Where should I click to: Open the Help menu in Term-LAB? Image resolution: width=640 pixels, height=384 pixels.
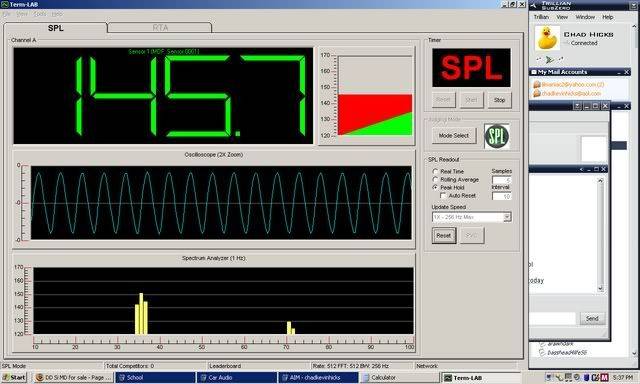[x=57, y=14]
